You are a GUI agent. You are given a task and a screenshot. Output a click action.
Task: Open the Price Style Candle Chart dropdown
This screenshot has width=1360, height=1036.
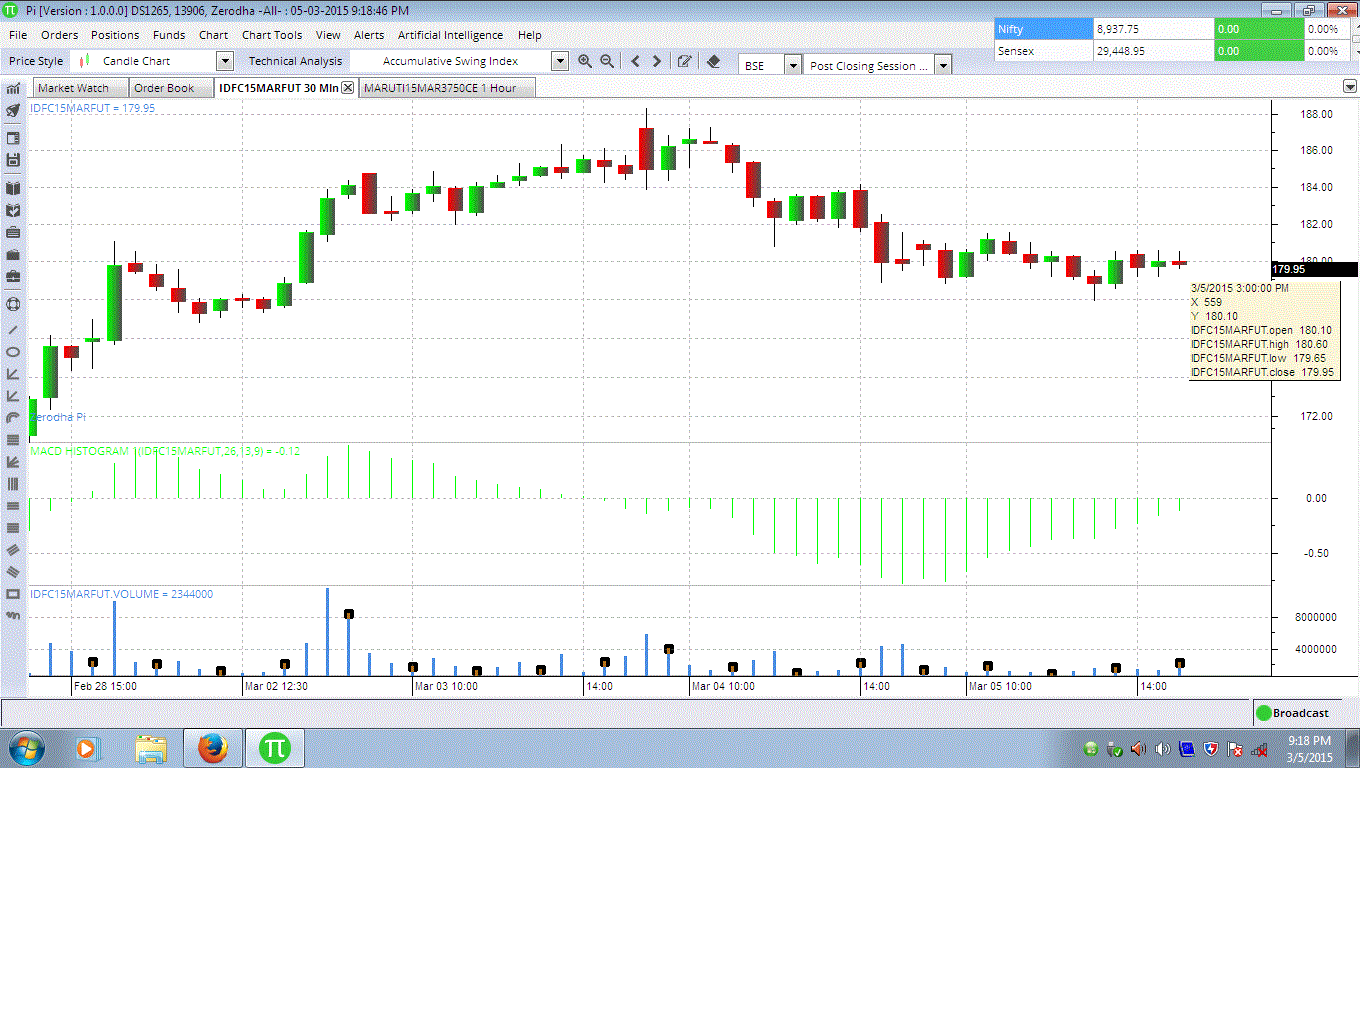(225, 61)
